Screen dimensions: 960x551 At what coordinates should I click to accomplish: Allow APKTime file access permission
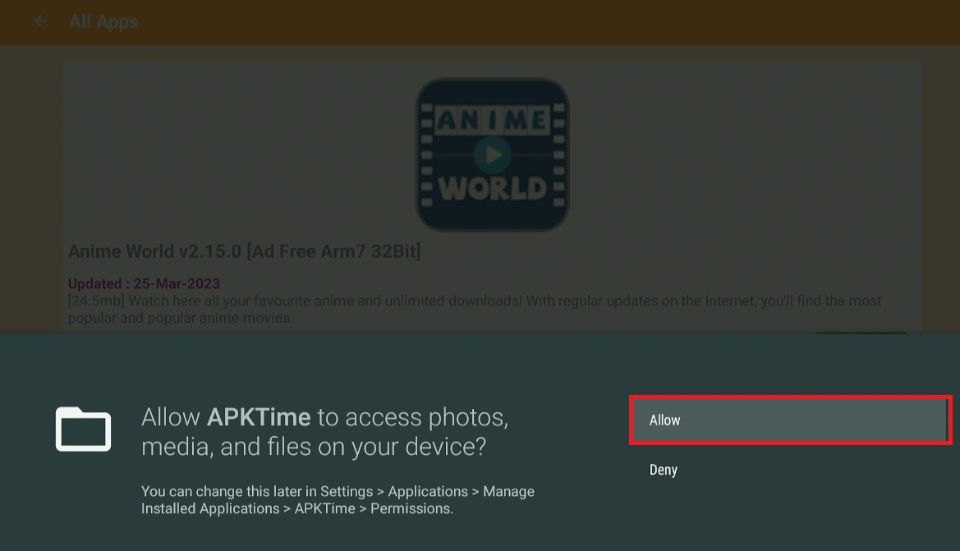tap(790, 420)
